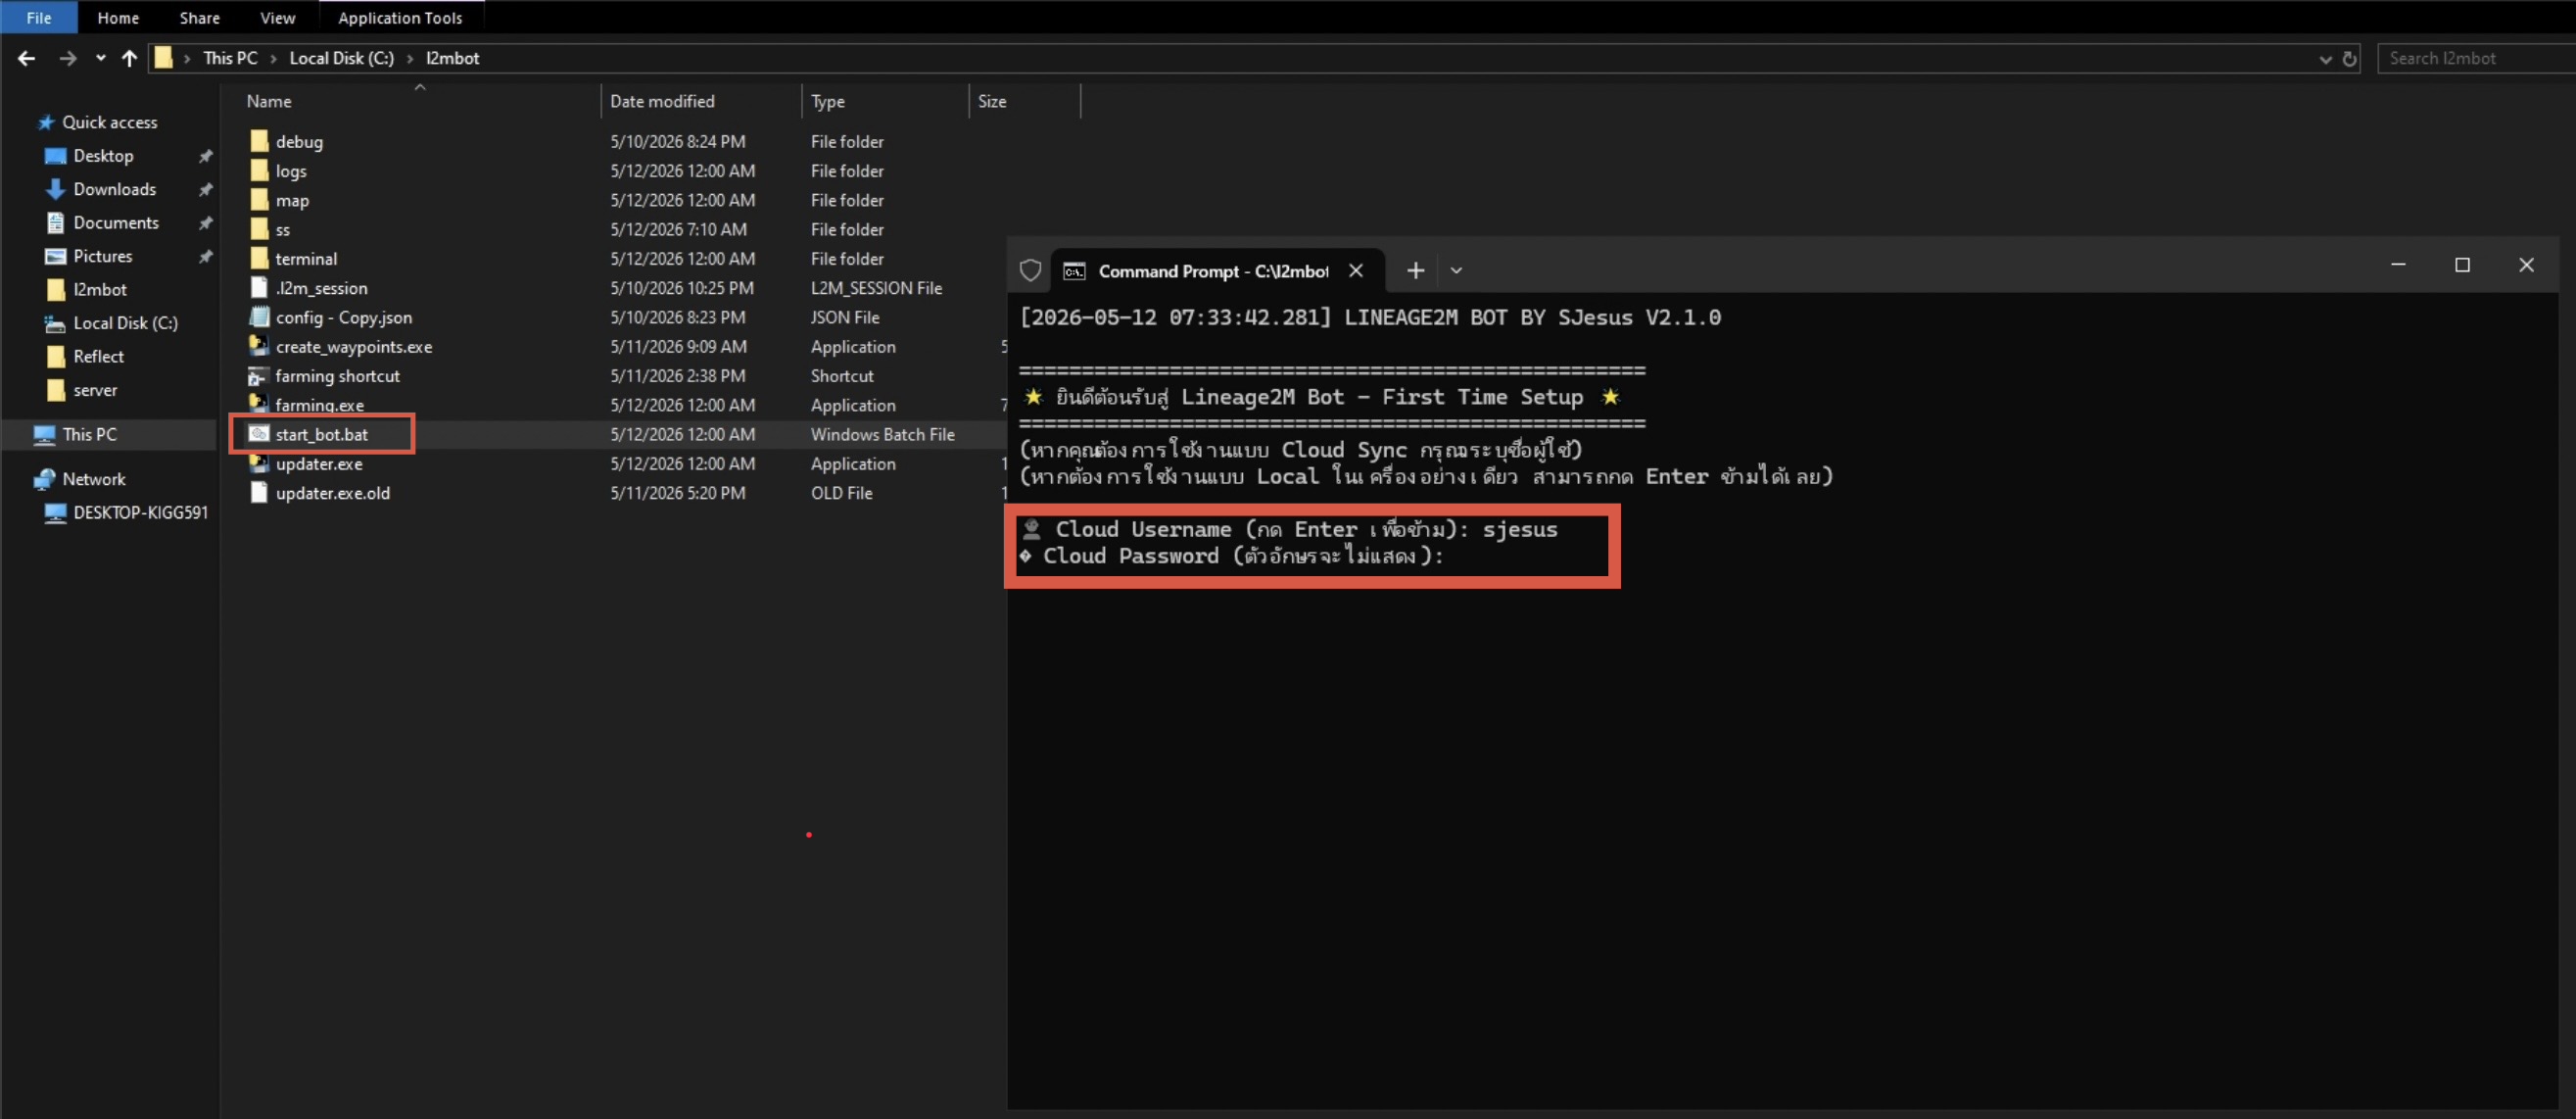The height and width of the screenshot is (1119, 2576).
Task: Click the Downloads pin icon
Action: (x=205, y=189)
